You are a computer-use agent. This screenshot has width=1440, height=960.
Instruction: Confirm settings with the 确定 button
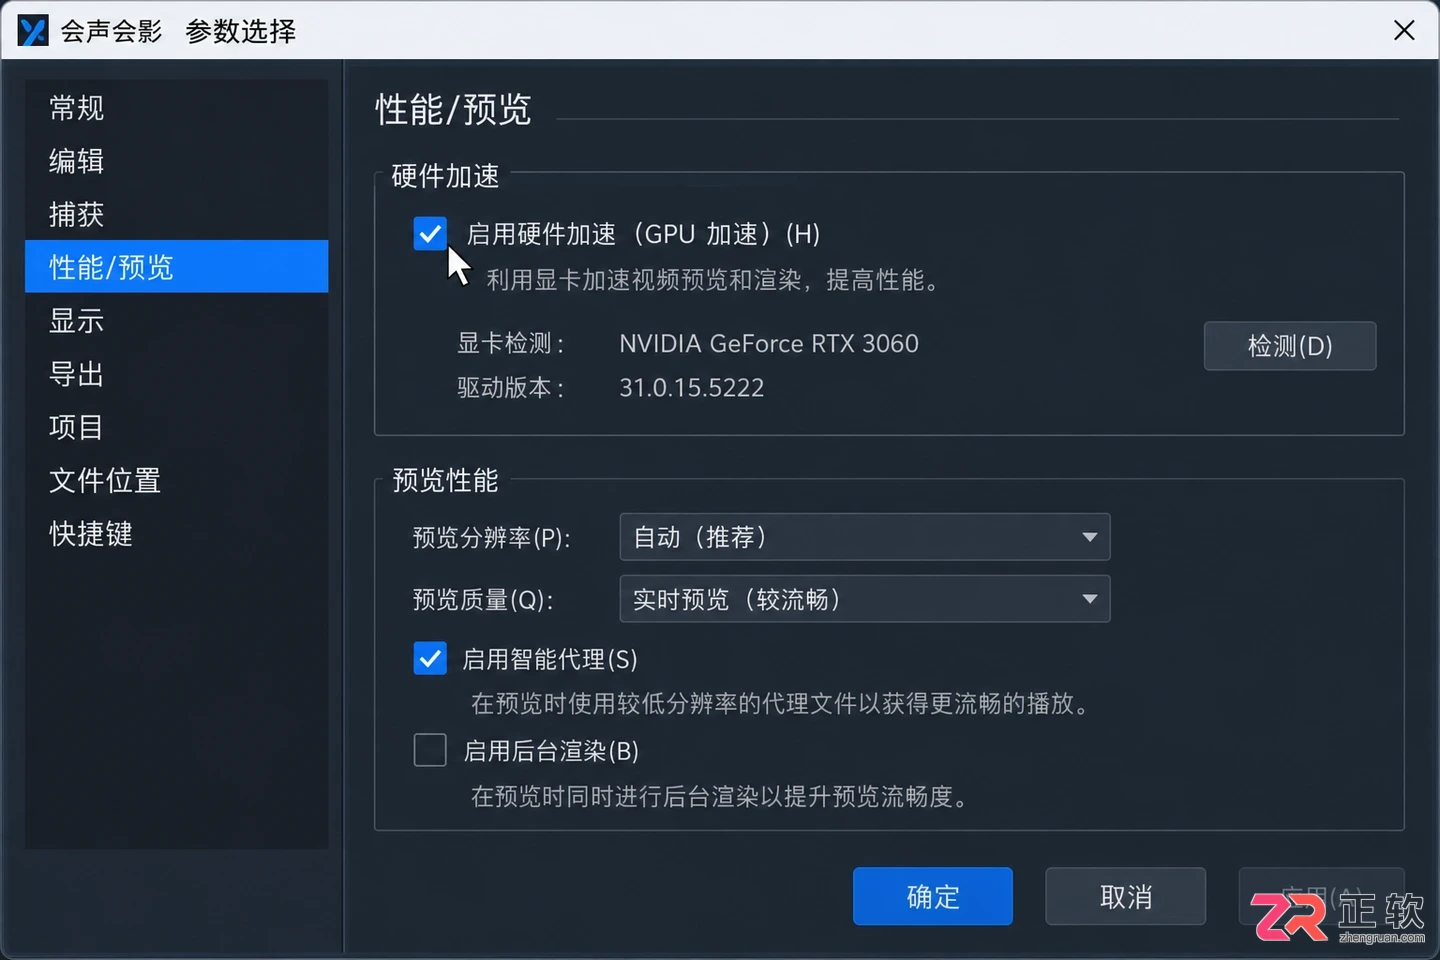point(933,896)
